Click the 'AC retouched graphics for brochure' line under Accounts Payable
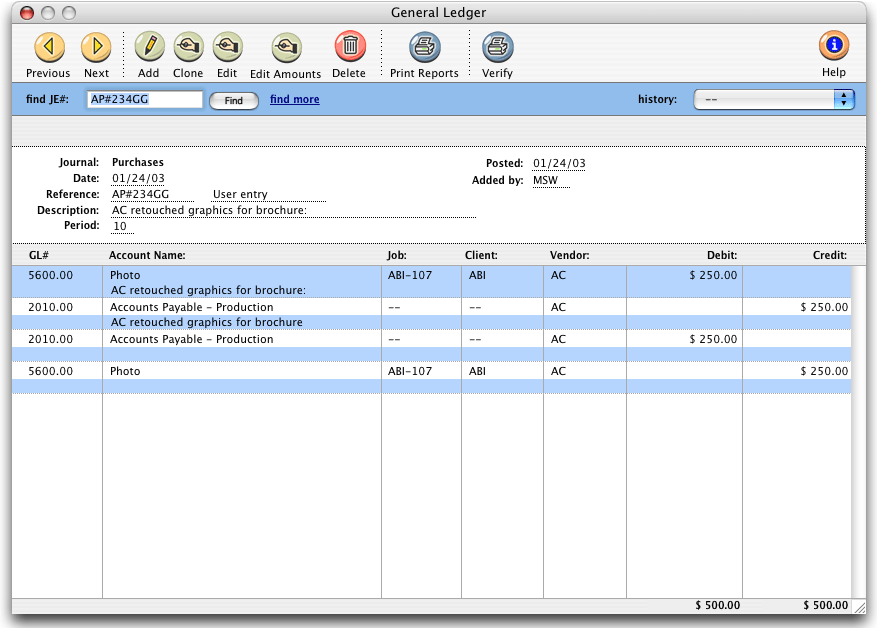 207,322
